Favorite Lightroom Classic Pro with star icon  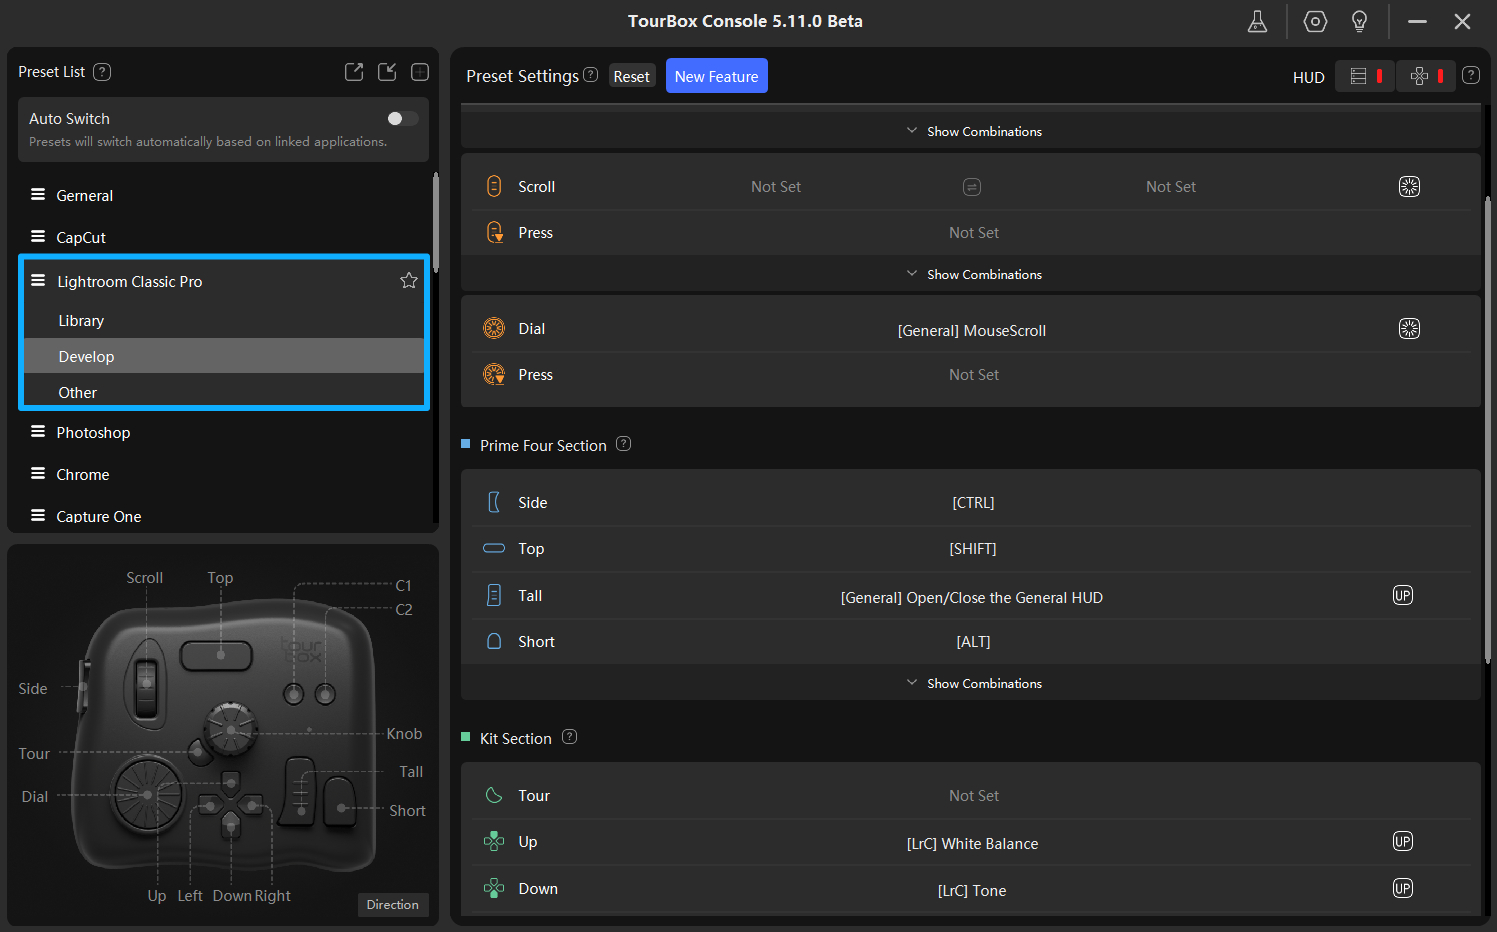pos(408,281)
